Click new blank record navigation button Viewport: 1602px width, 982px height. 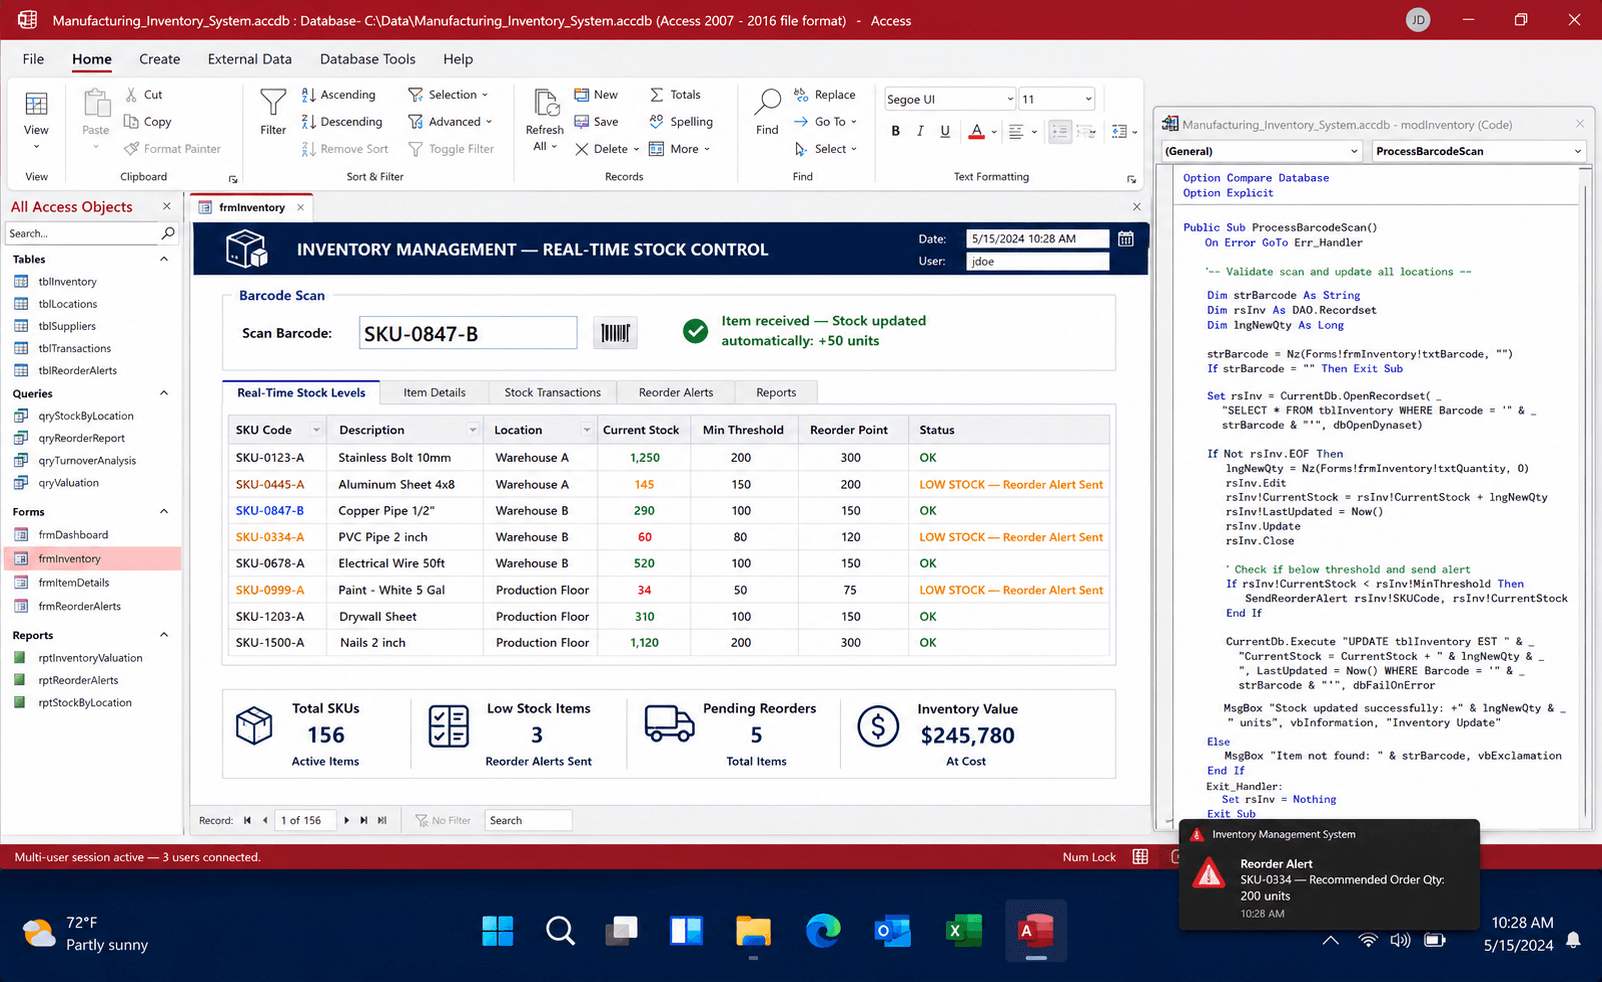click(382, 820)
